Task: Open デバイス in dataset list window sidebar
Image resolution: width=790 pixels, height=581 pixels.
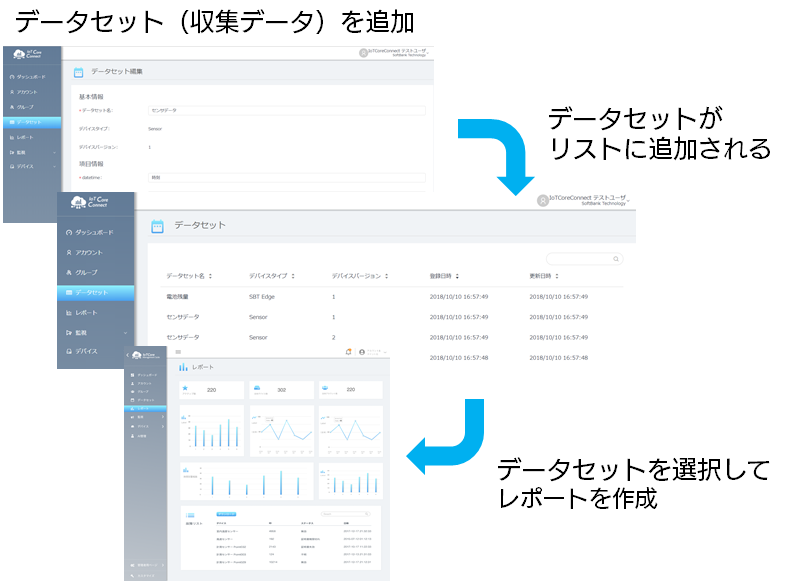Action: pos(82,351)
